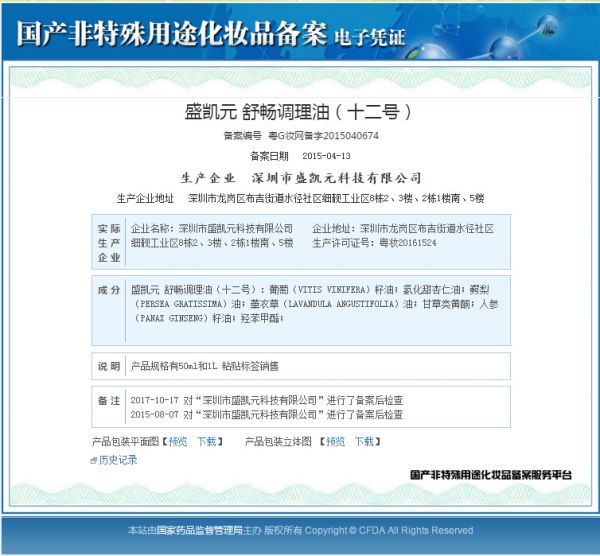600x556 pixels.
Task: Select product title 盛凯元 舒畅调理油（十二号）
Action: [298, 112]
